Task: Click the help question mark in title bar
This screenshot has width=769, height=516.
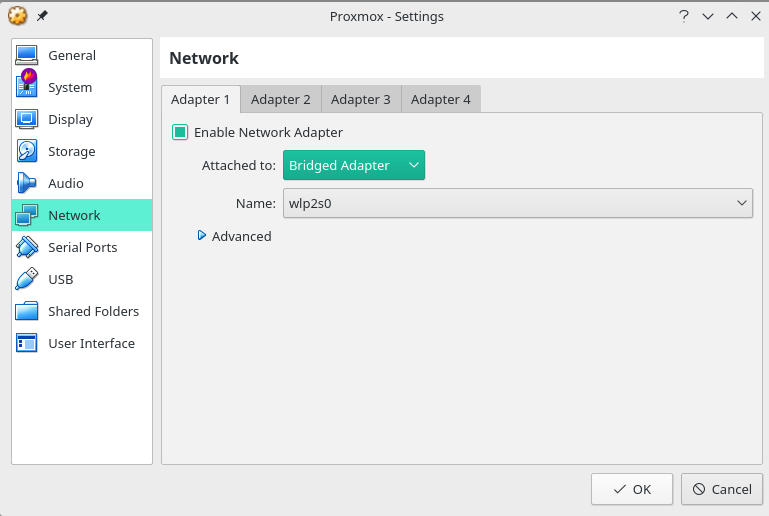Action: tap(684, 16)
